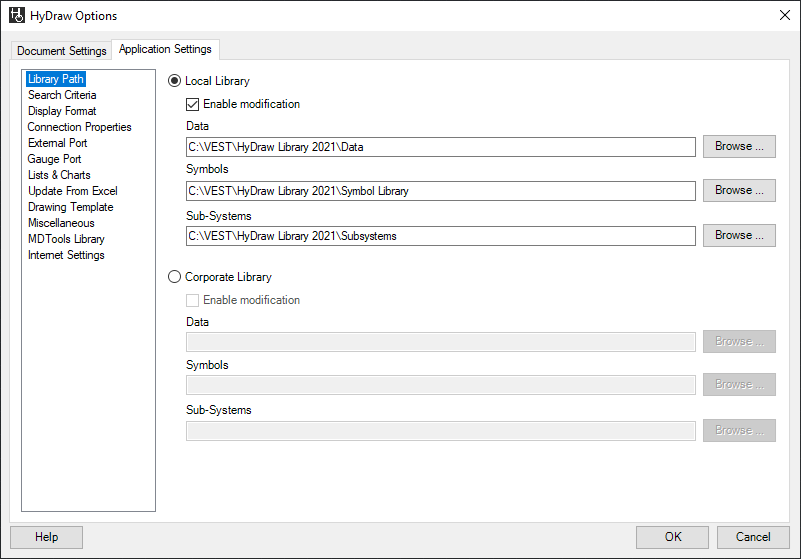Open MDTools Library settings

66,239
